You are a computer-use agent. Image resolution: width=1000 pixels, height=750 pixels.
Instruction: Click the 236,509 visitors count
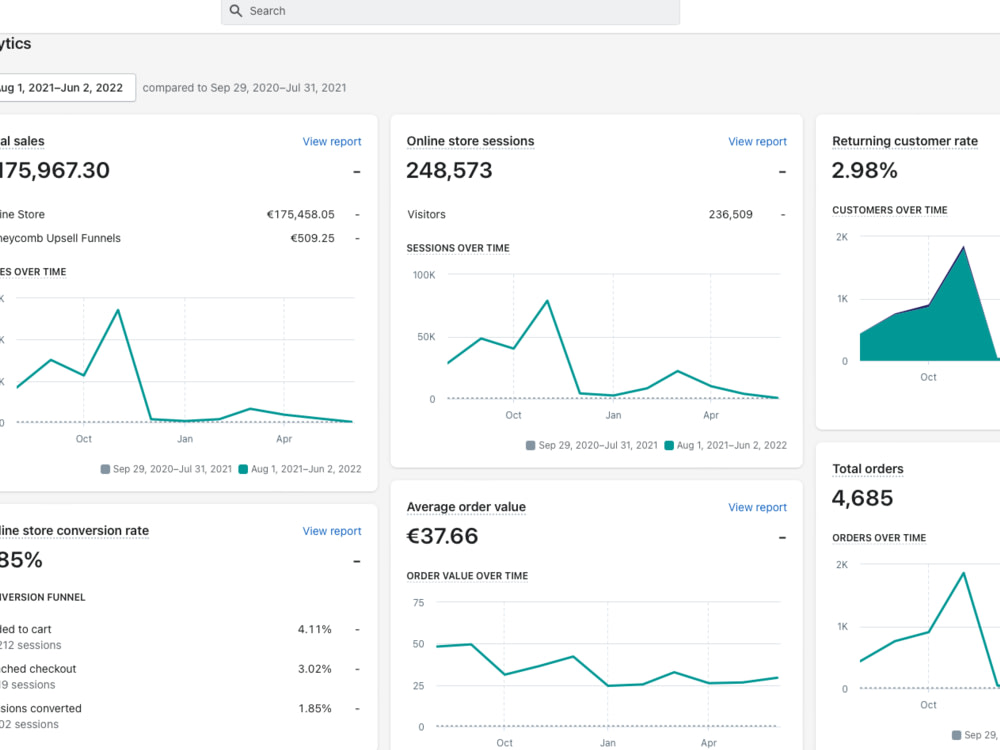(730, 215)
